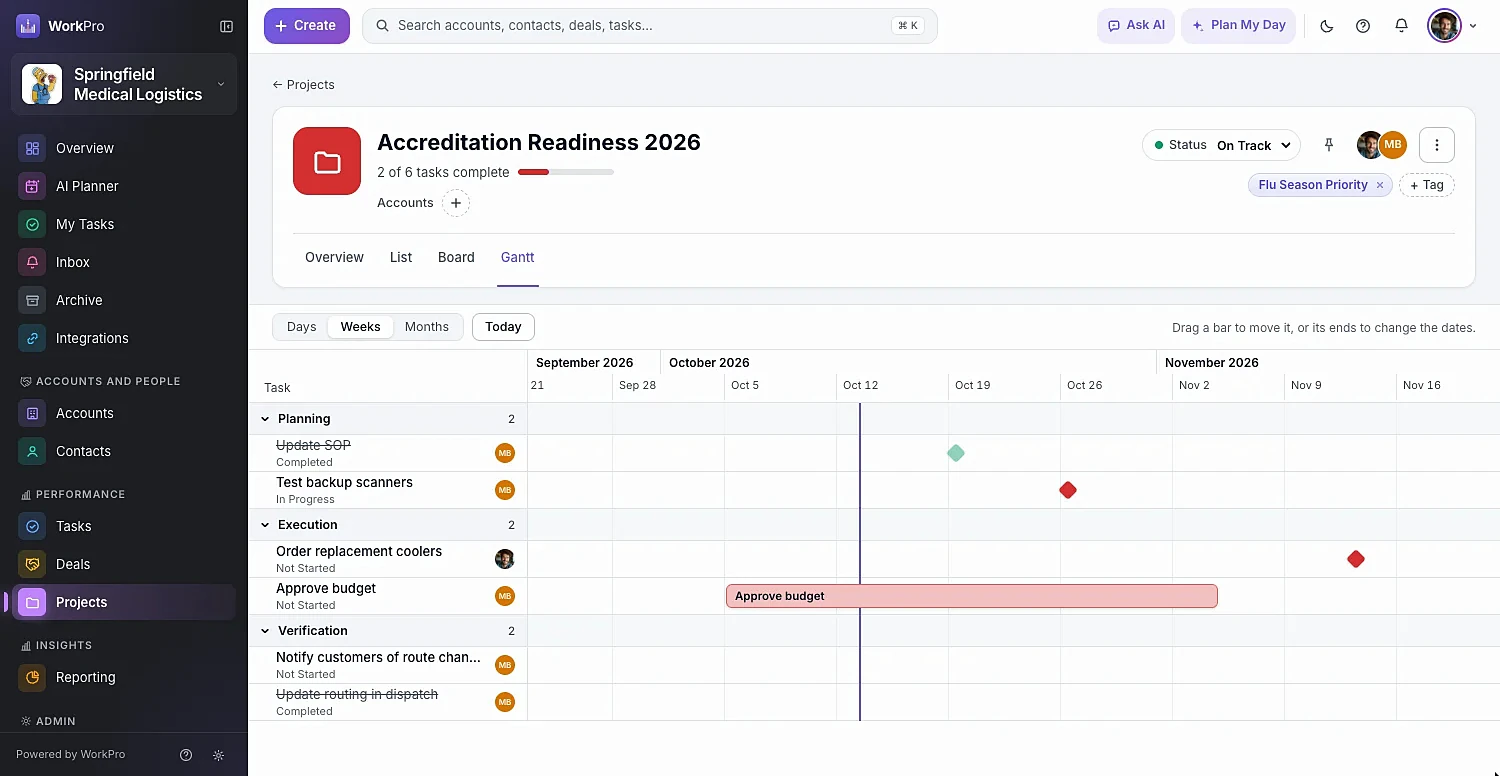Open the Status On Track dropdown

pyautogui.click(x=1221, y=145)
